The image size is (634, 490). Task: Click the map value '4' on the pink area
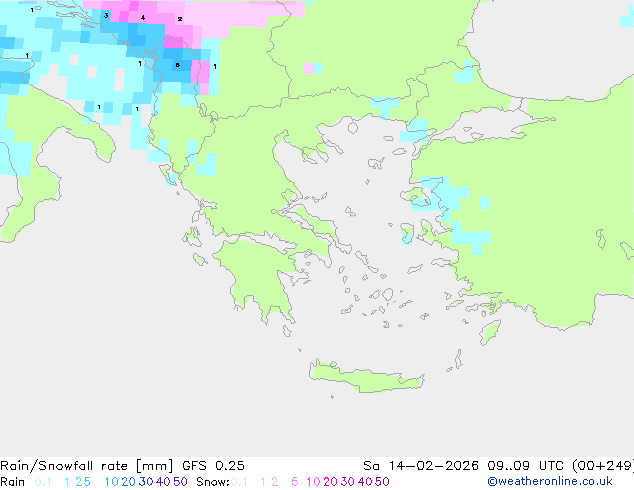pos(143,18)
